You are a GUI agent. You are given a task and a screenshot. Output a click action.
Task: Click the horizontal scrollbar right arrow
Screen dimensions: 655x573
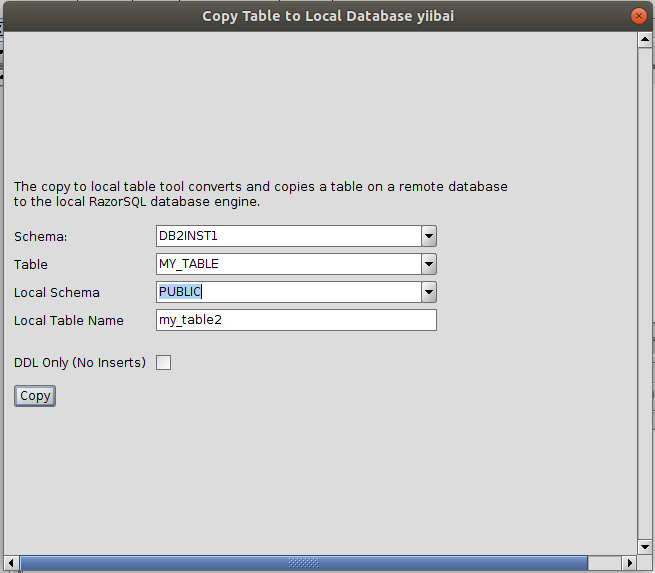point(629,563)
